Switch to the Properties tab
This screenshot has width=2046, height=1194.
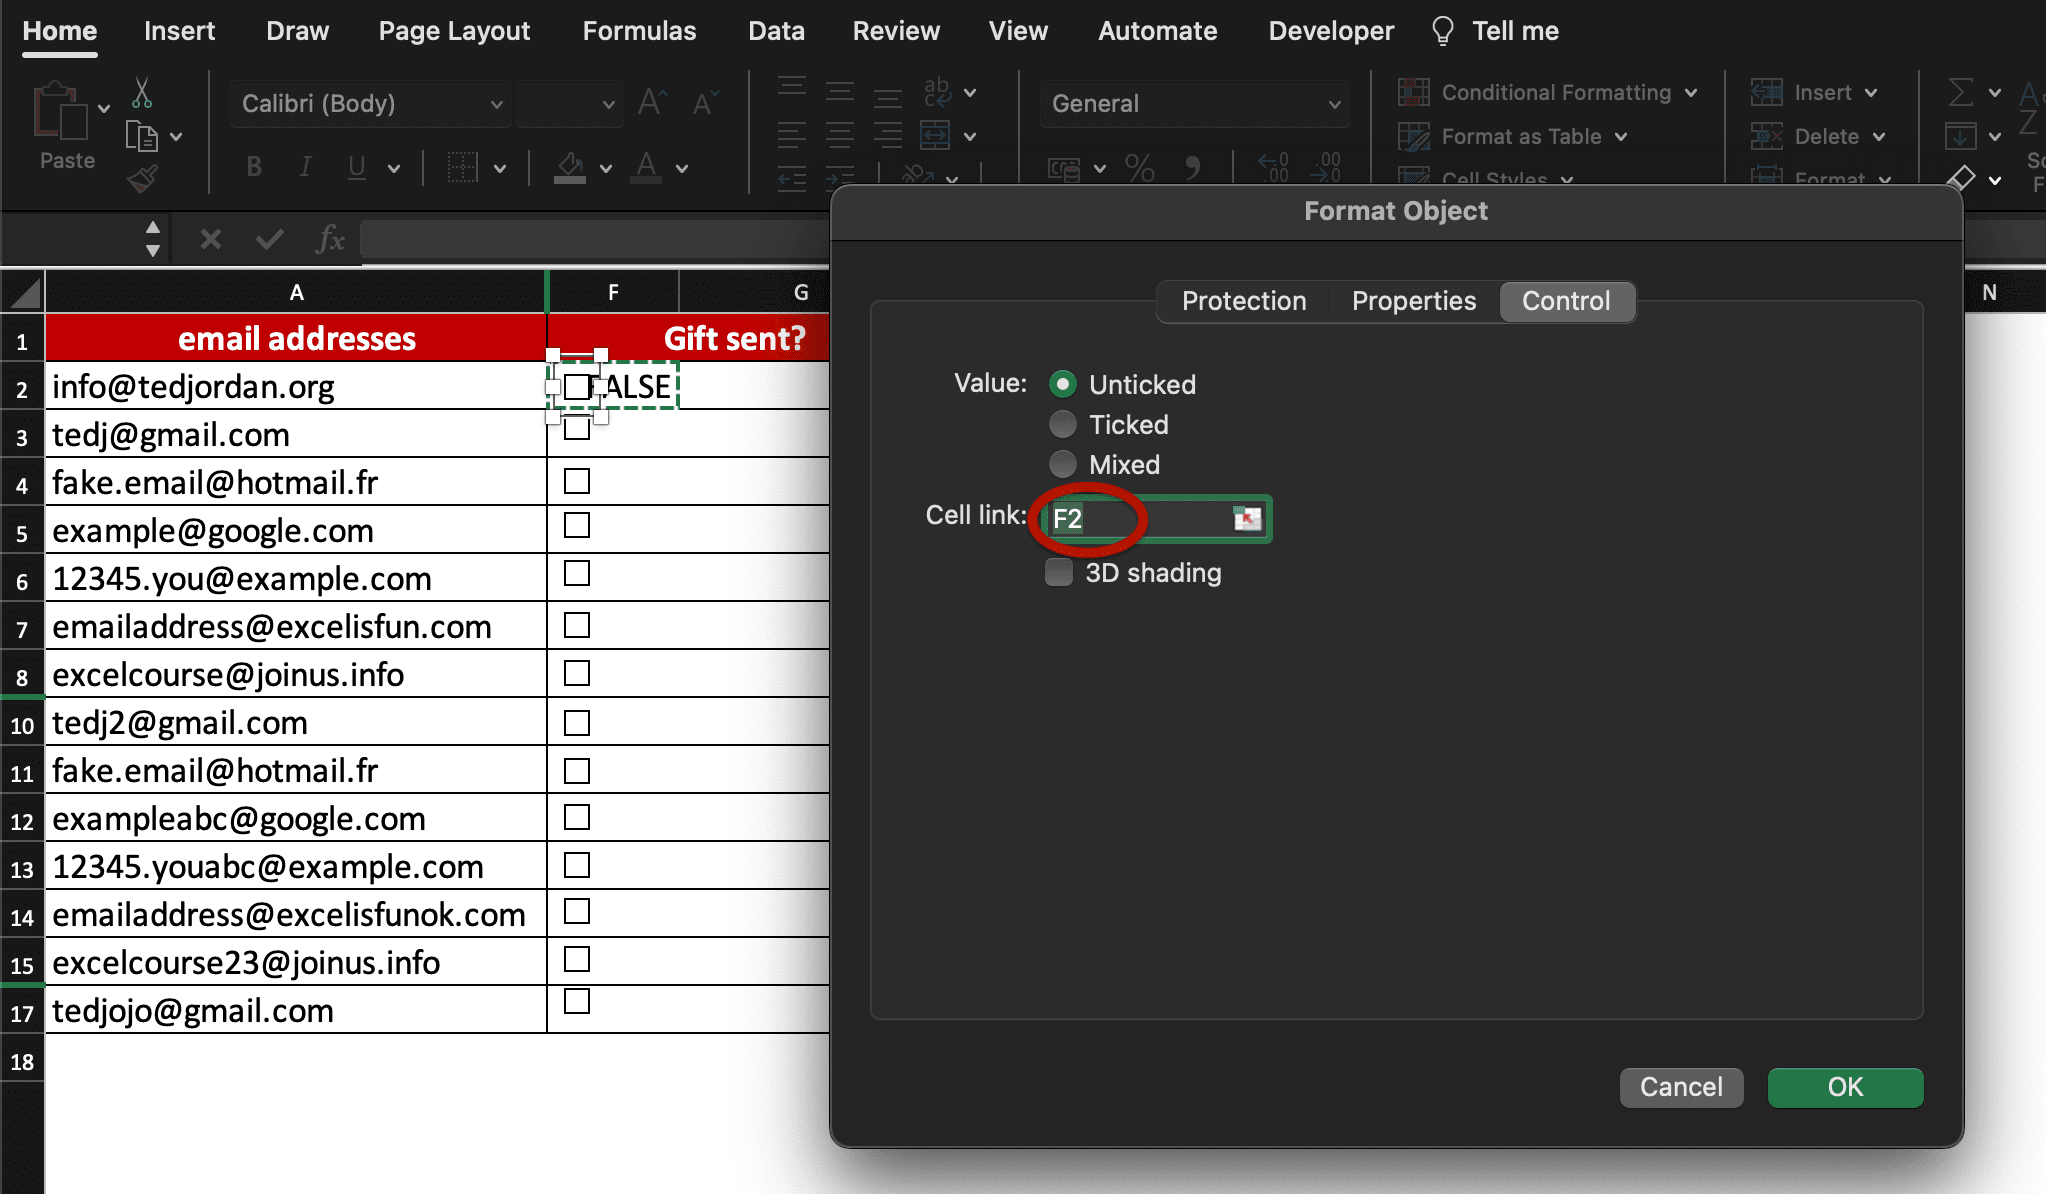[x=1413, y=301]
